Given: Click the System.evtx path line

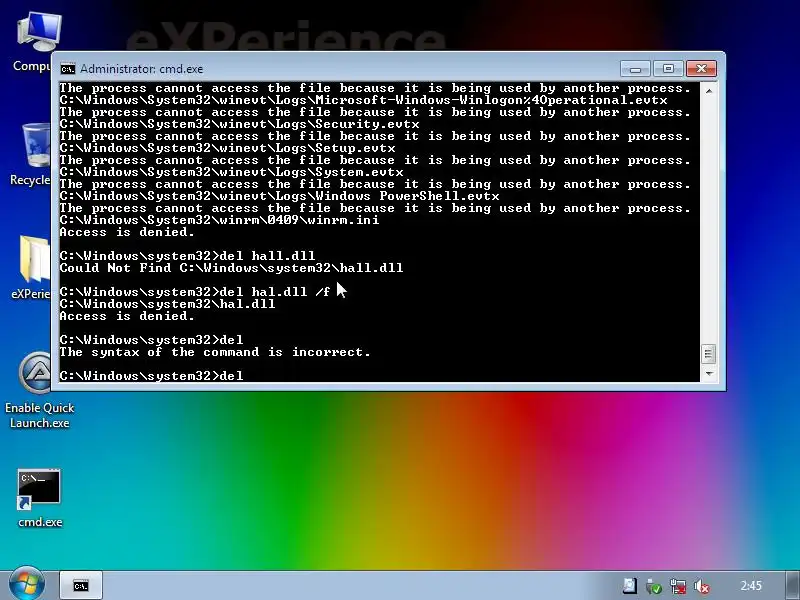Looking at the screenshot, I should (x=231, y=172).
